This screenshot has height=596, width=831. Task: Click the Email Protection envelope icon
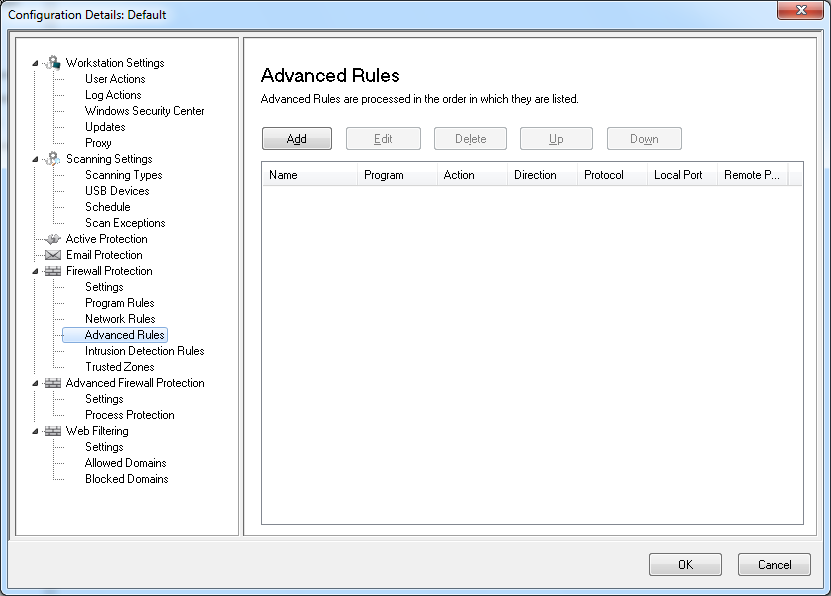coord(53,255)
